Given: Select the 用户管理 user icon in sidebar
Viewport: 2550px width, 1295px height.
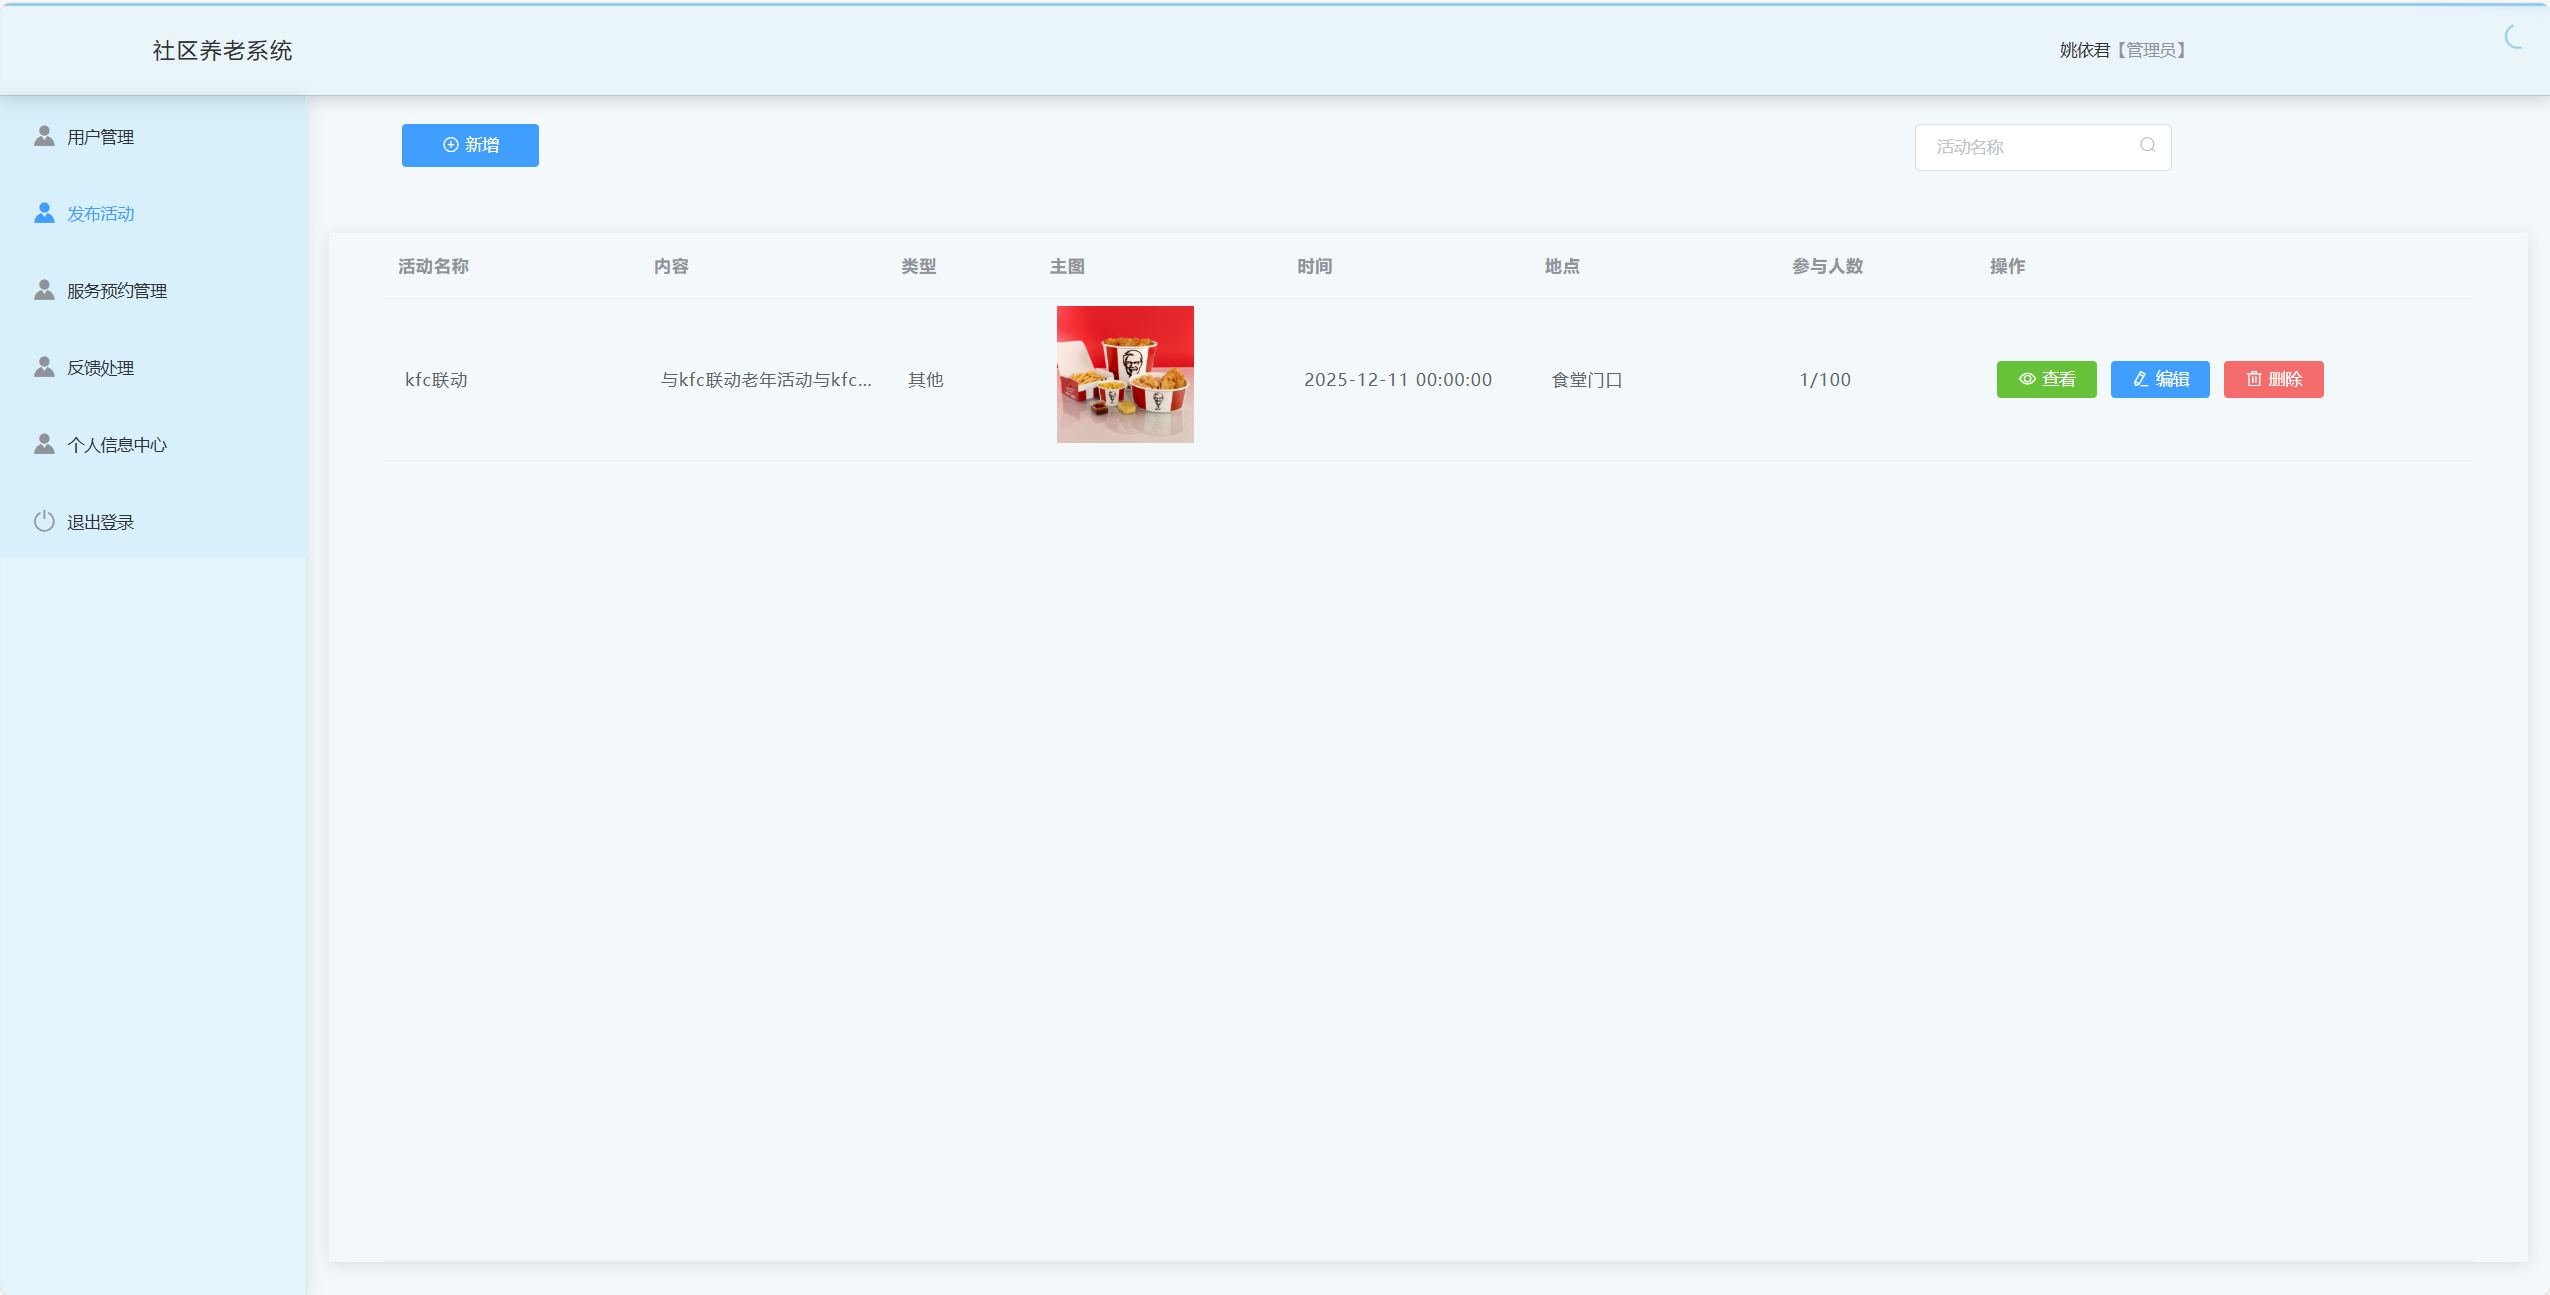Looking at the screenshot, I should point(43,136).
